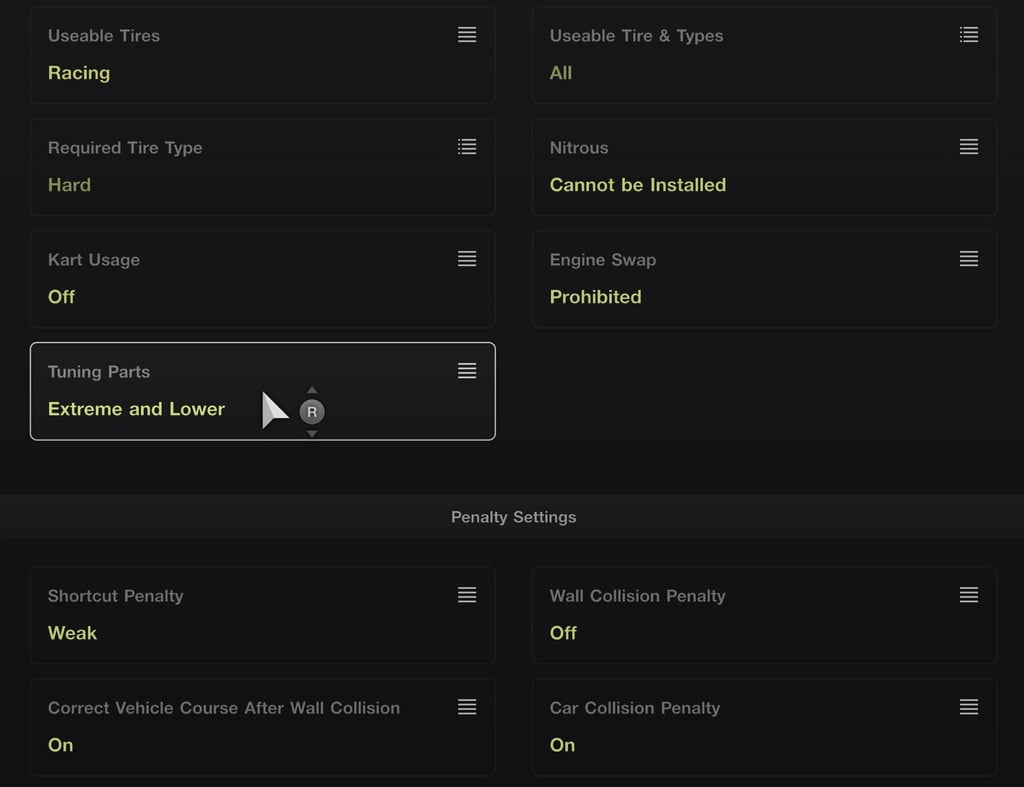Screen dimensions: 1024x787
Task: Open Engine Swap options icon
Action: [968, 259]
